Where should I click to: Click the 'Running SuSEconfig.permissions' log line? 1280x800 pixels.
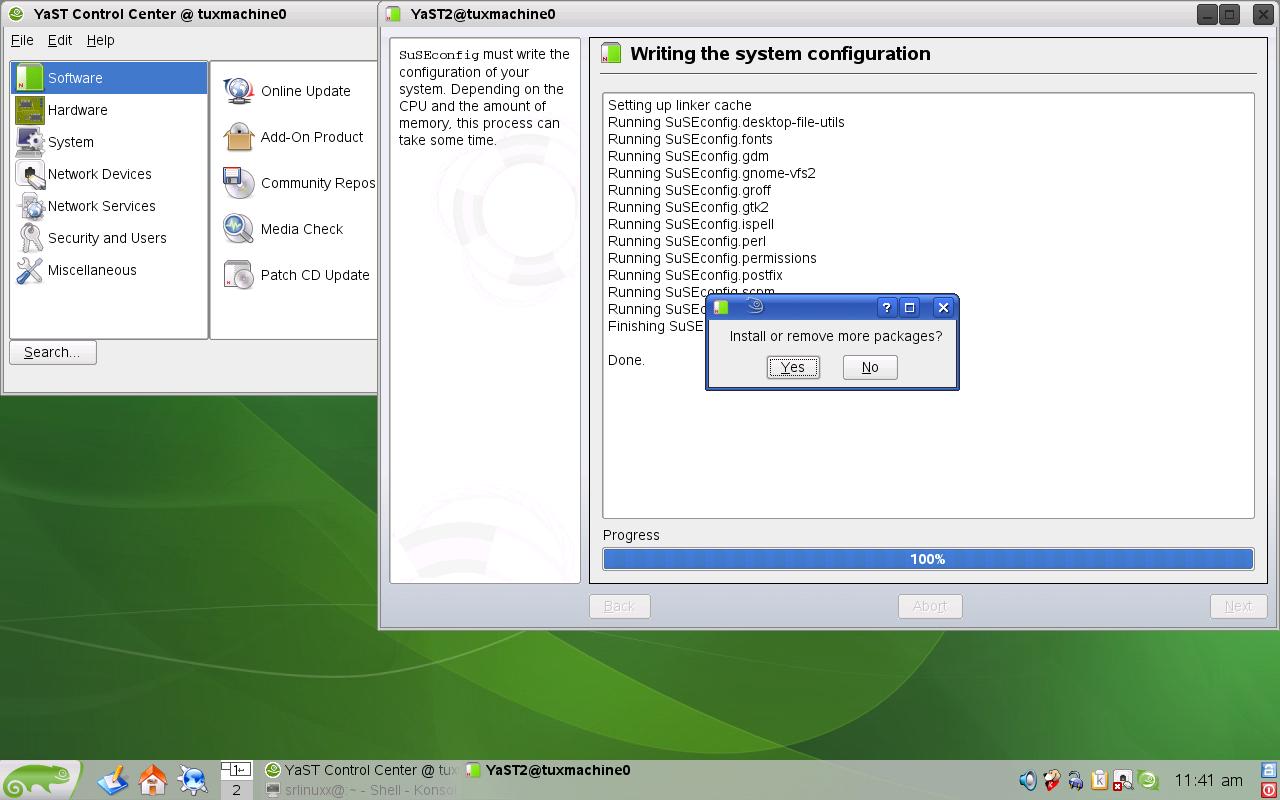click(x=712, y=258)
